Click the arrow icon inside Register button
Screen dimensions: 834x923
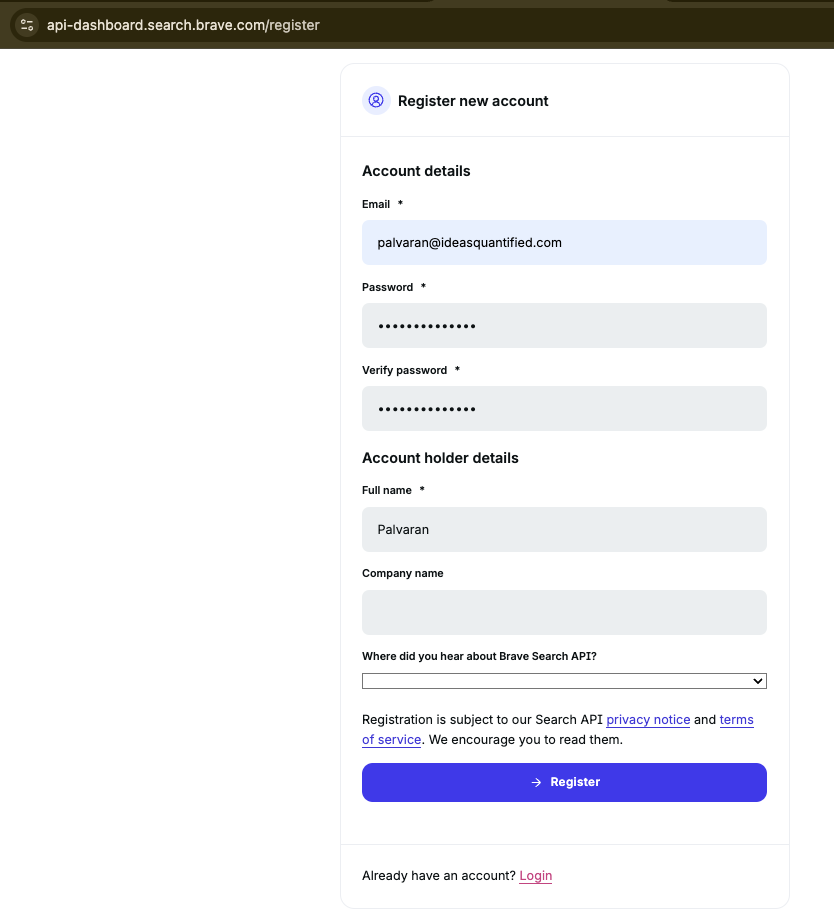tap(536, 782)
